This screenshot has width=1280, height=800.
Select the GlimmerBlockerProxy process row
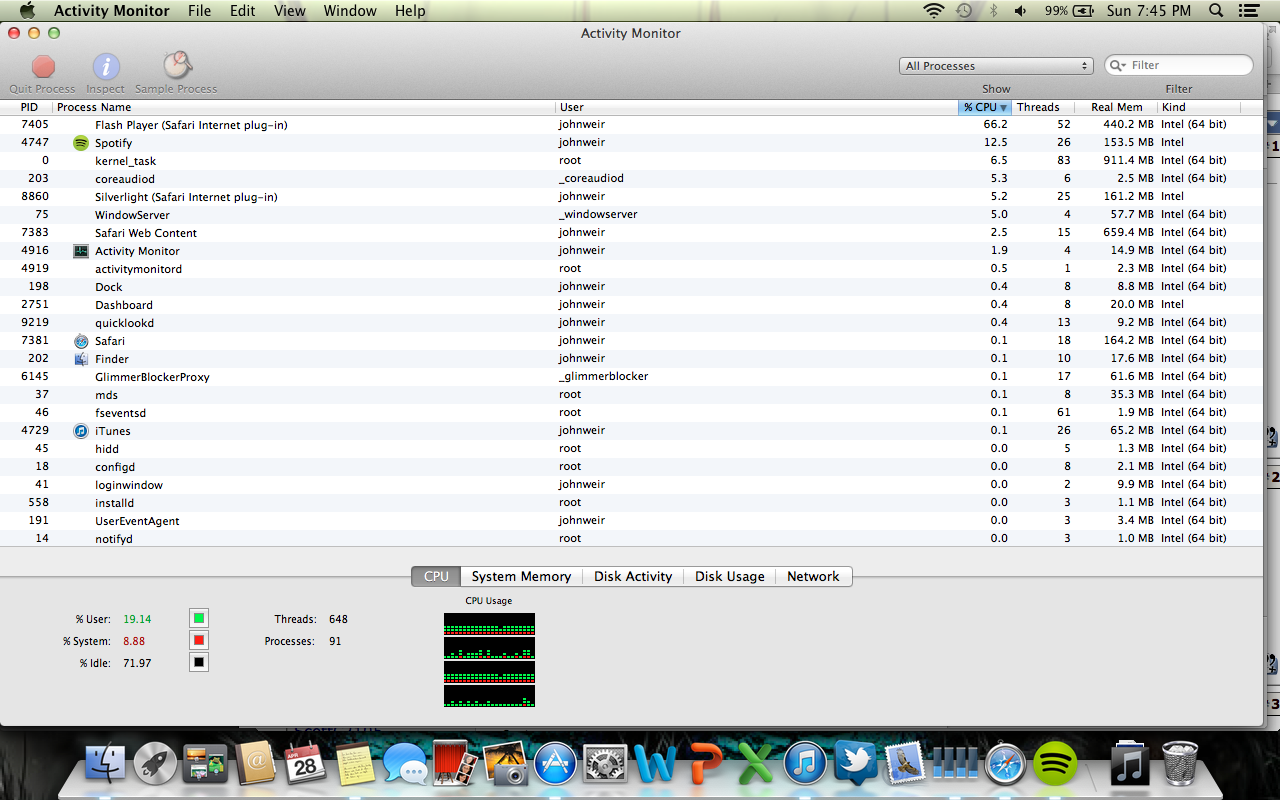pos(632,377)
